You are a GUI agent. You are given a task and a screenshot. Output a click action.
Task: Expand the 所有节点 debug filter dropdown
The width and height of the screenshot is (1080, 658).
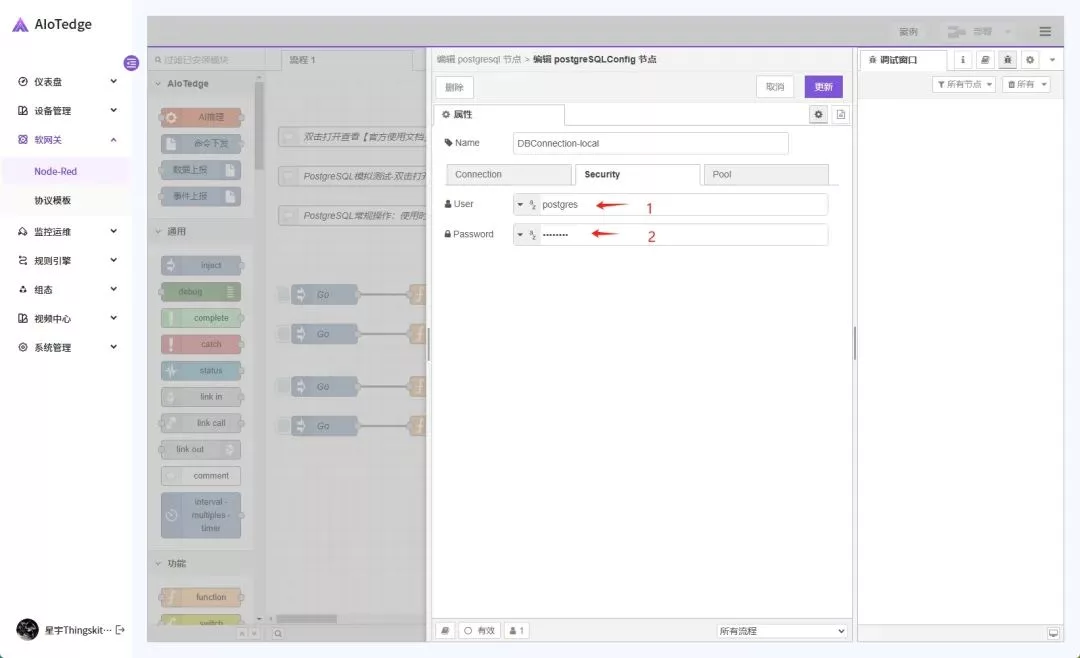[x=964, y=85]
